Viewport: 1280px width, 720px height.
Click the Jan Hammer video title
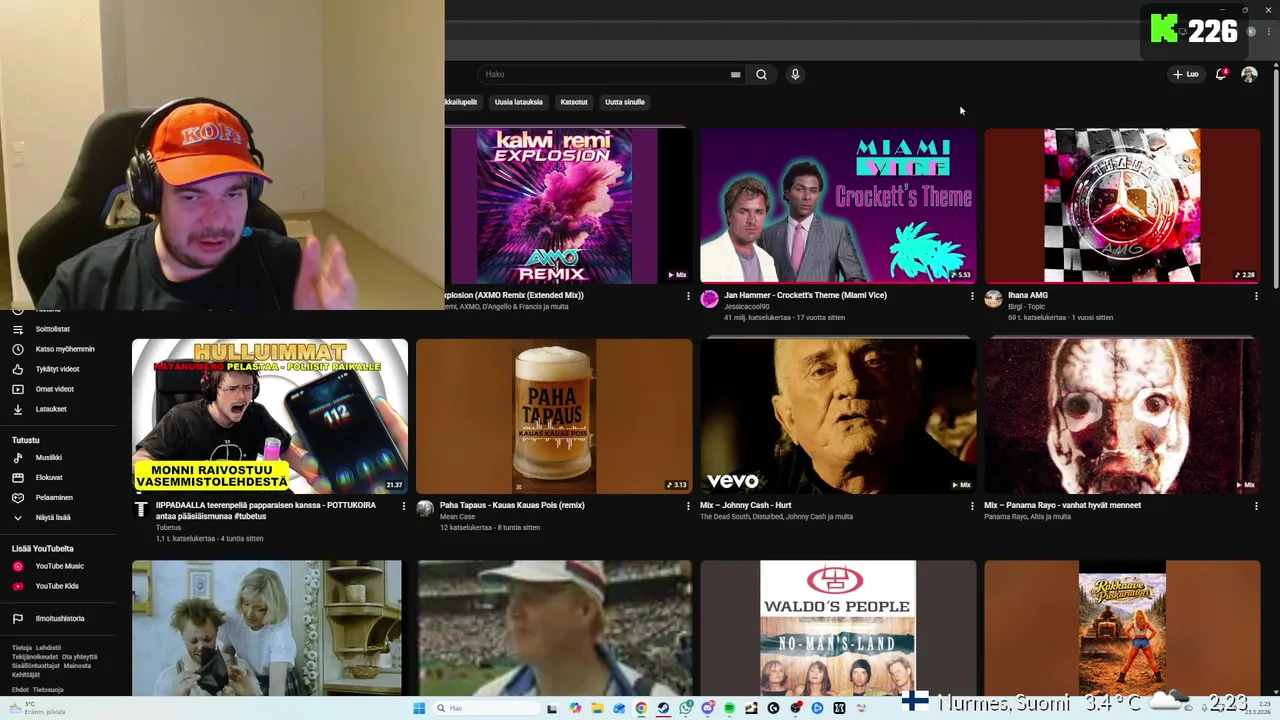805,295
